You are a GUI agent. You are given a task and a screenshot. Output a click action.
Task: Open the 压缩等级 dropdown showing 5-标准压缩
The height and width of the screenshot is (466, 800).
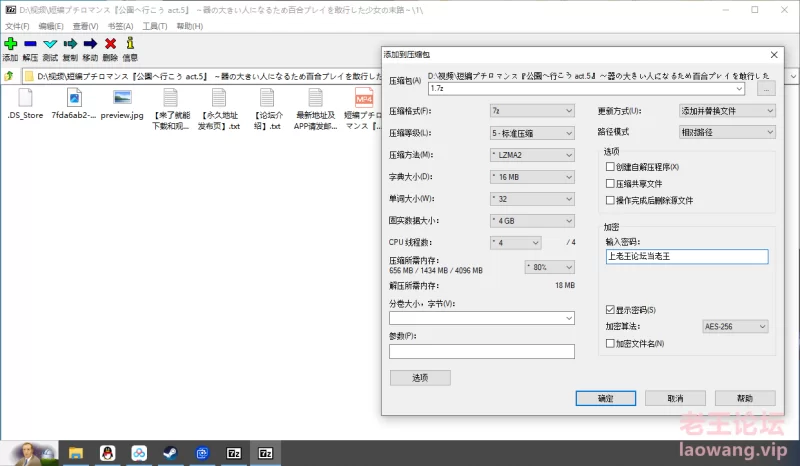[x=532, y=133]
